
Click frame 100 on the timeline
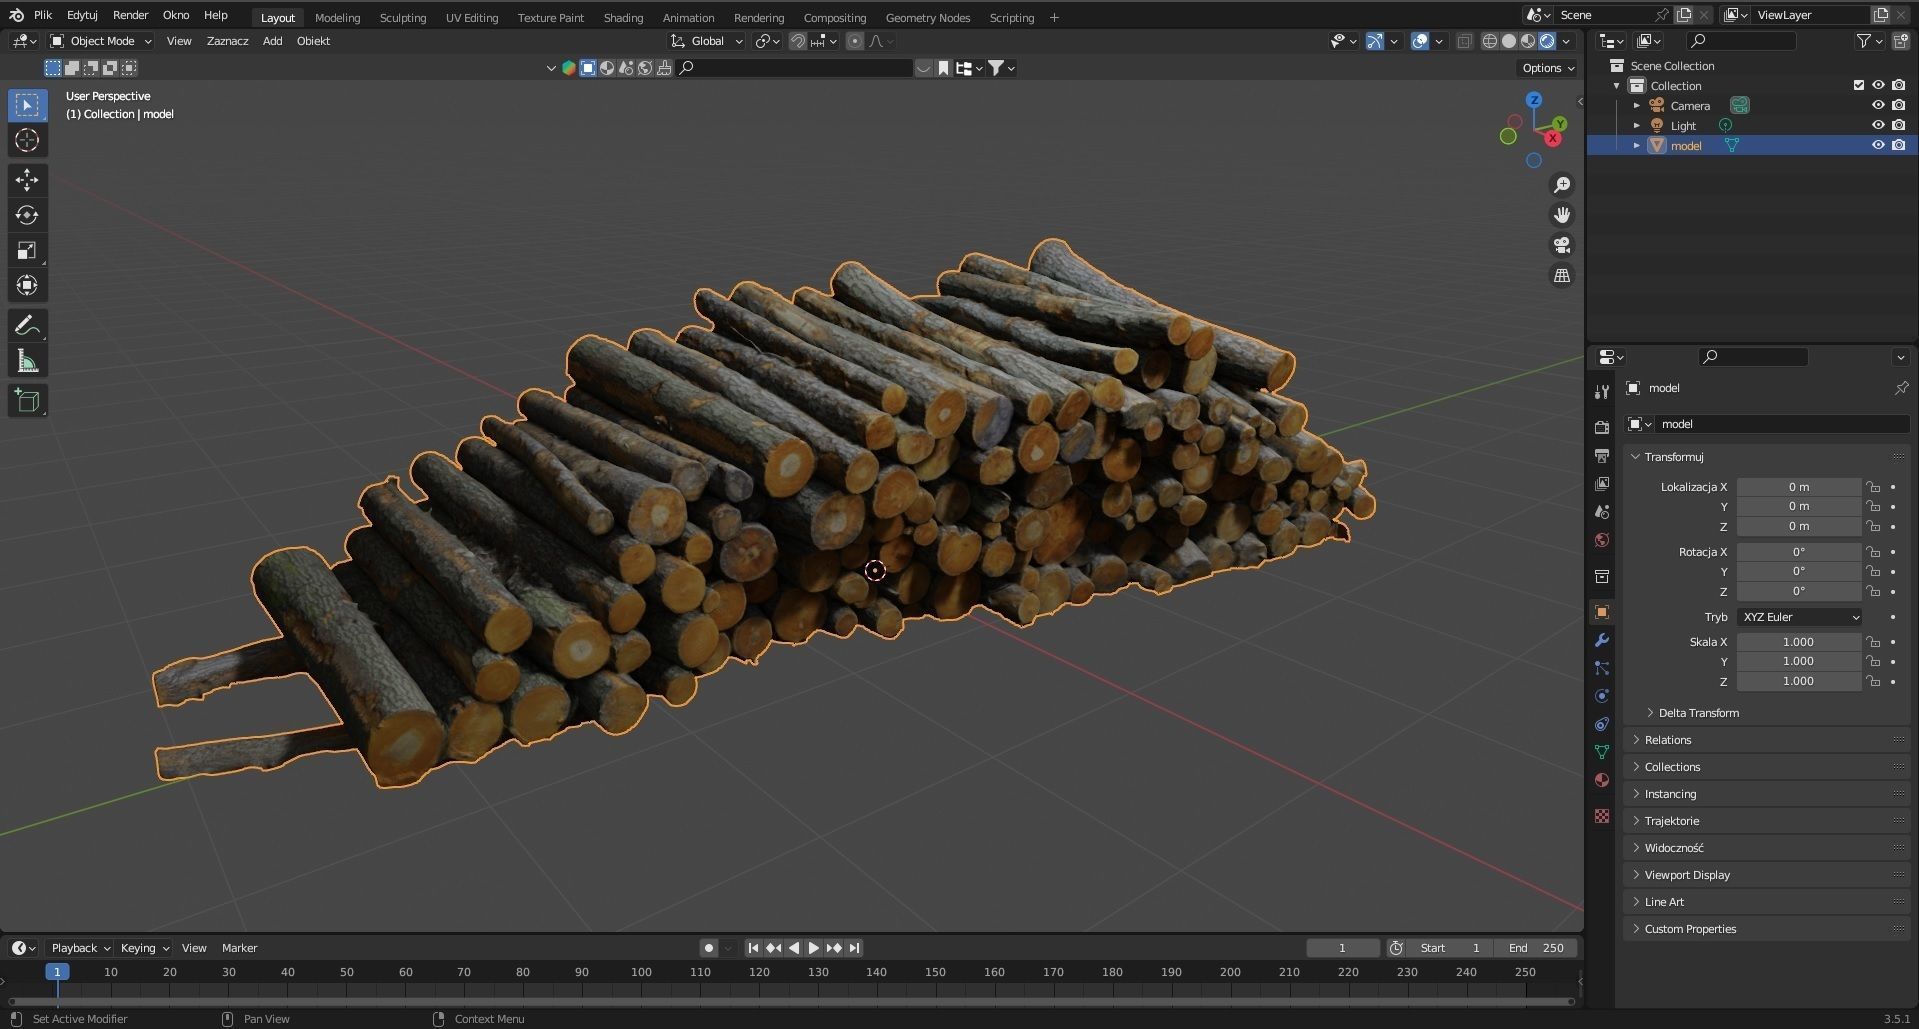[641, 972]
